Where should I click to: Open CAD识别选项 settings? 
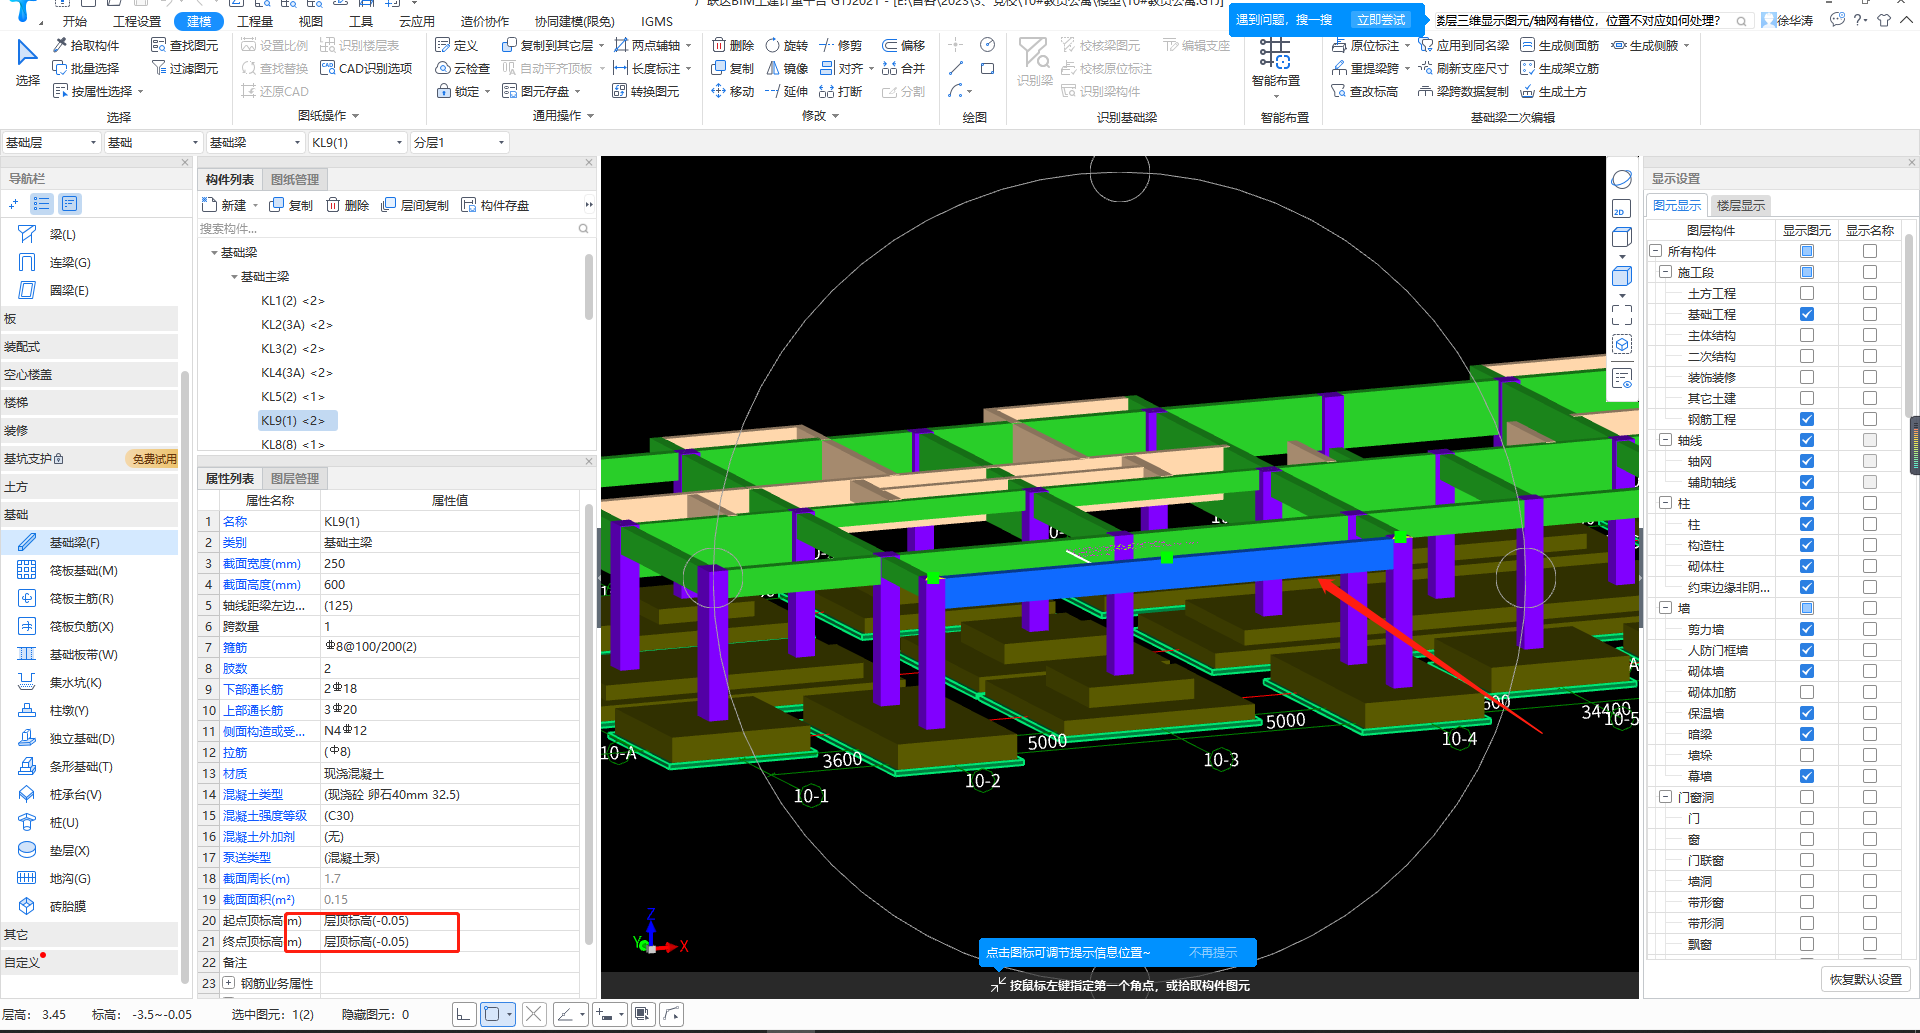[366, 68]
